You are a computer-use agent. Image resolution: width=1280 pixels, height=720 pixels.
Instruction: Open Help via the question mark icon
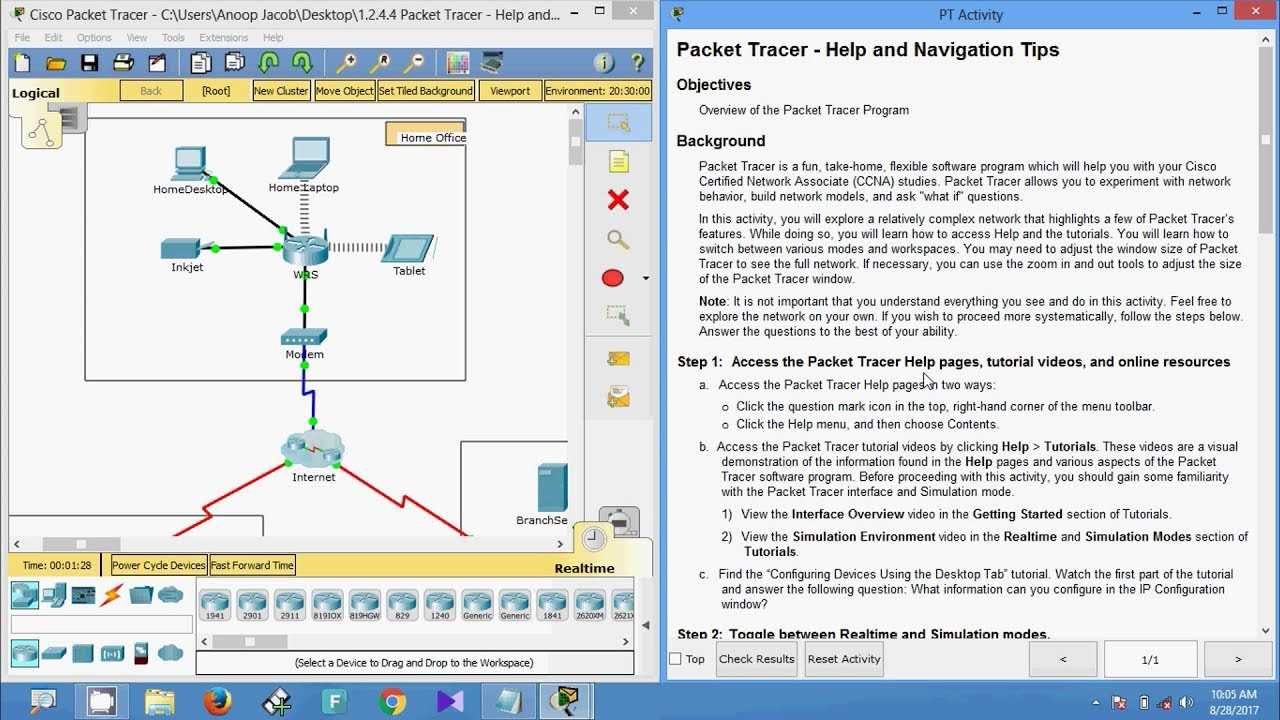click(x=637, y=63)
